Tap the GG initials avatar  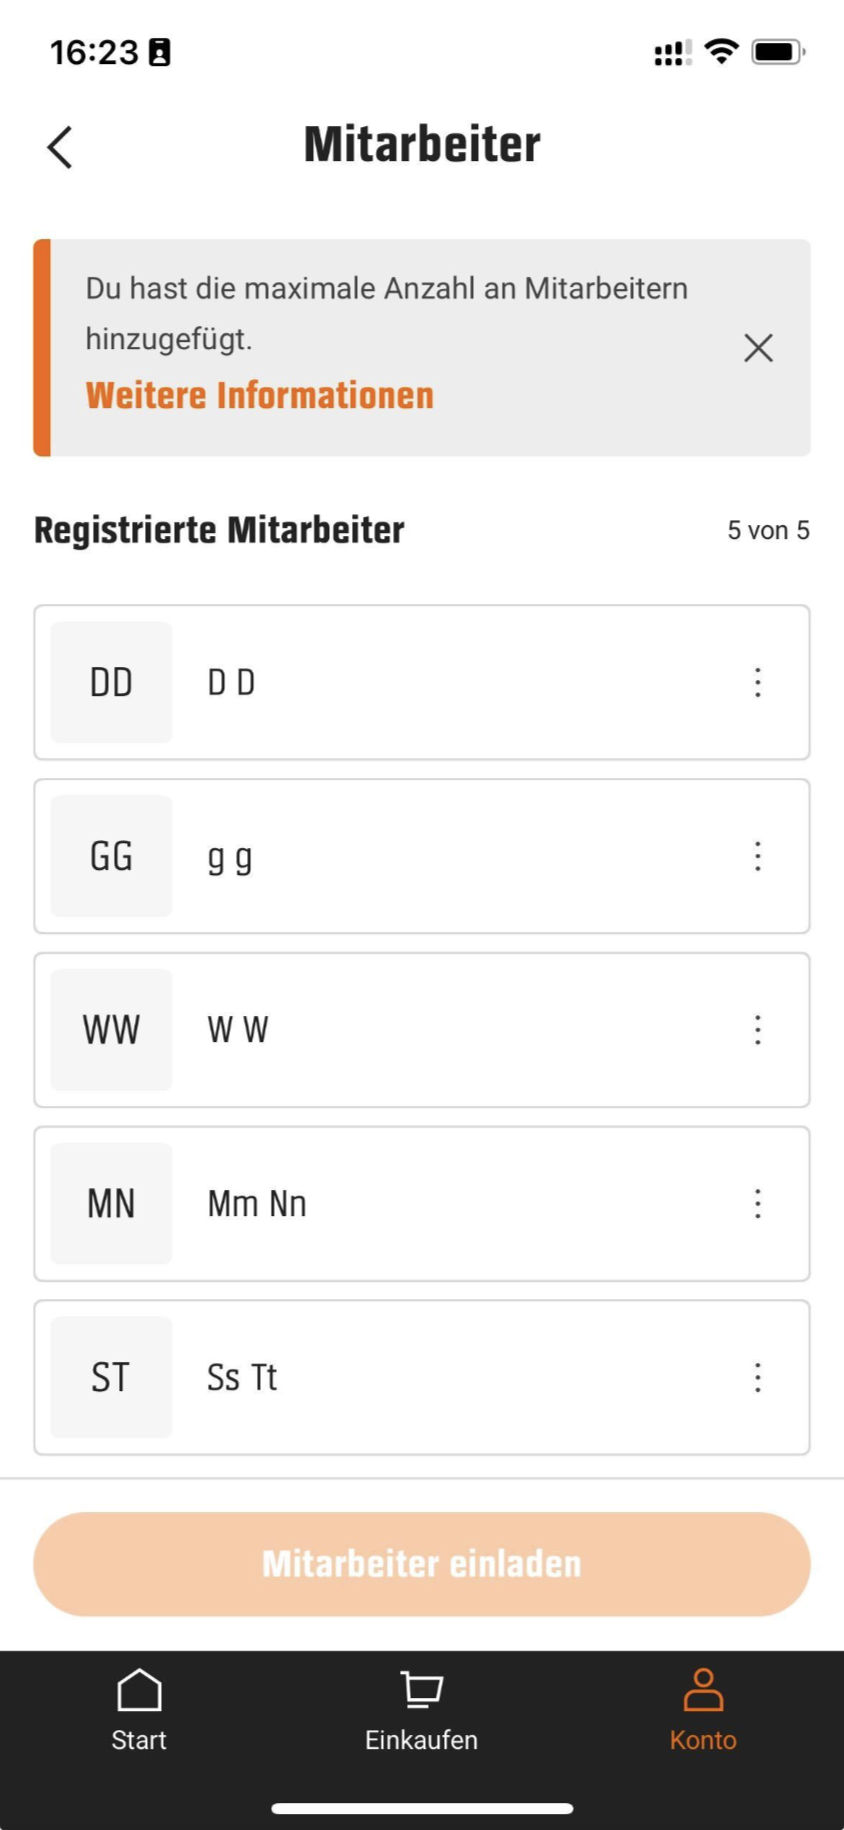coord(111,856)
